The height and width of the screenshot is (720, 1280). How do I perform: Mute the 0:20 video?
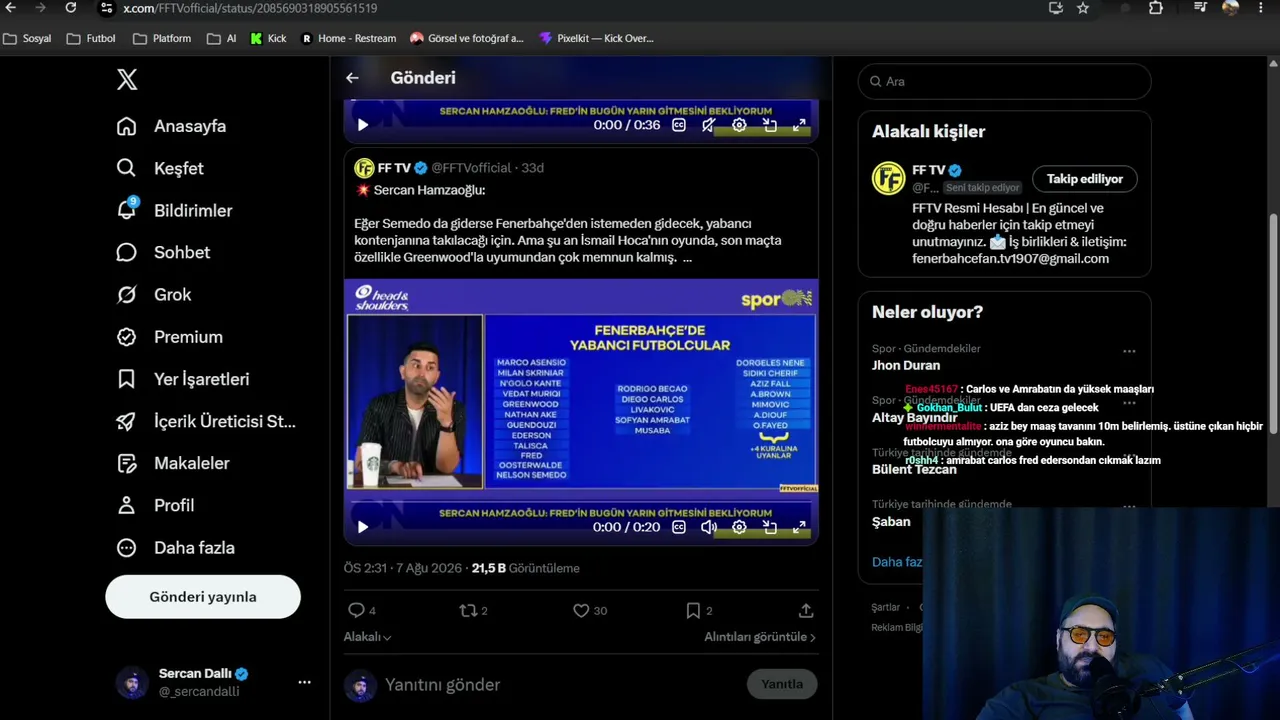point(709,527)
